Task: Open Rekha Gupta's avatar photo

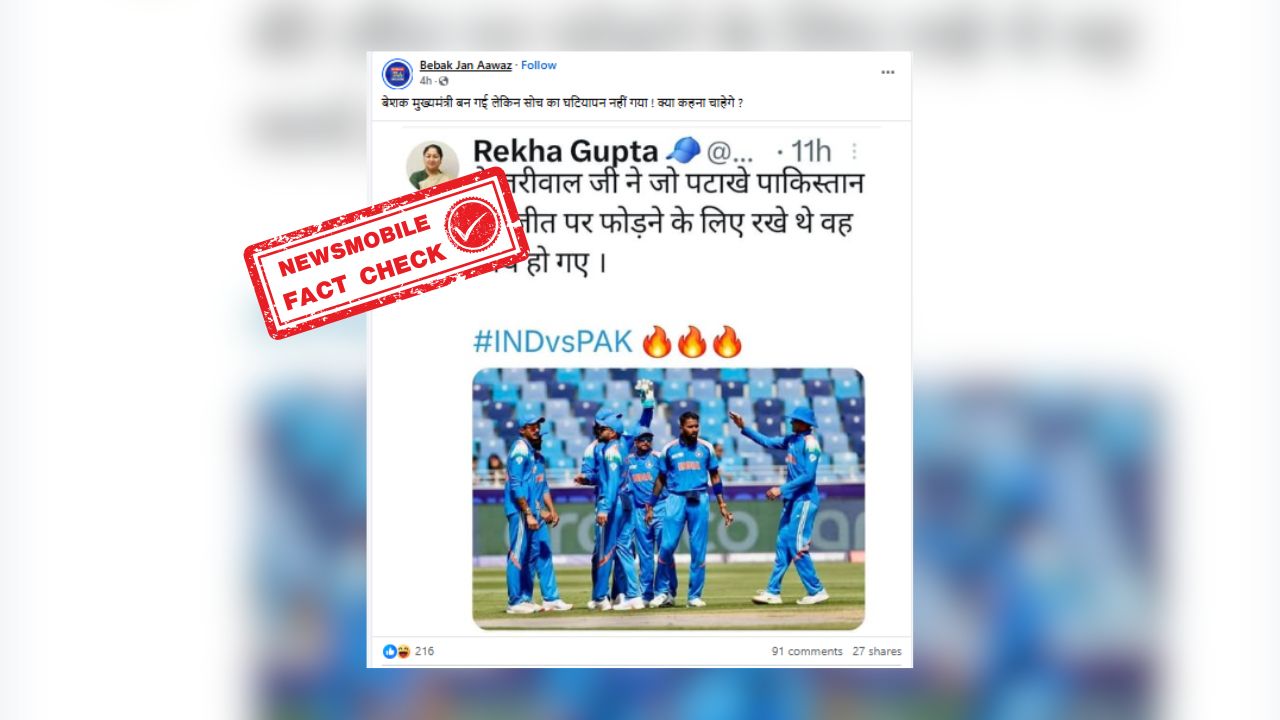Action: (432, 166)
